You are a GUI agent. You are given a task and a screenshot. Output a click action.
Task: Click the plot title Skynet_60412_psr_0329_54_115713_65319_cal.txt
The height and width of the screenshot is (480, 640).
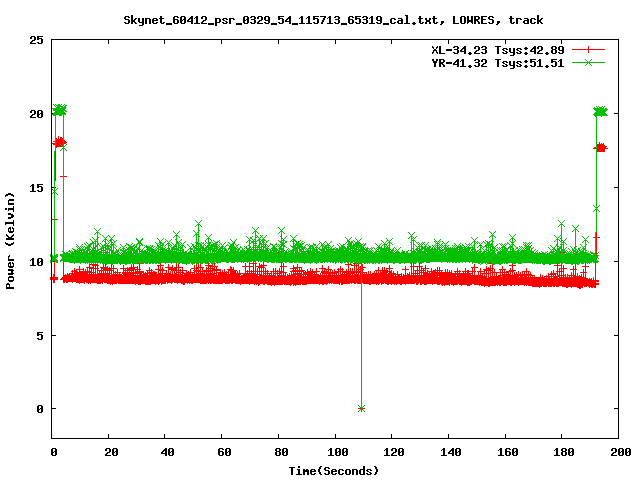pyautogui.click(x=333, y=20)
